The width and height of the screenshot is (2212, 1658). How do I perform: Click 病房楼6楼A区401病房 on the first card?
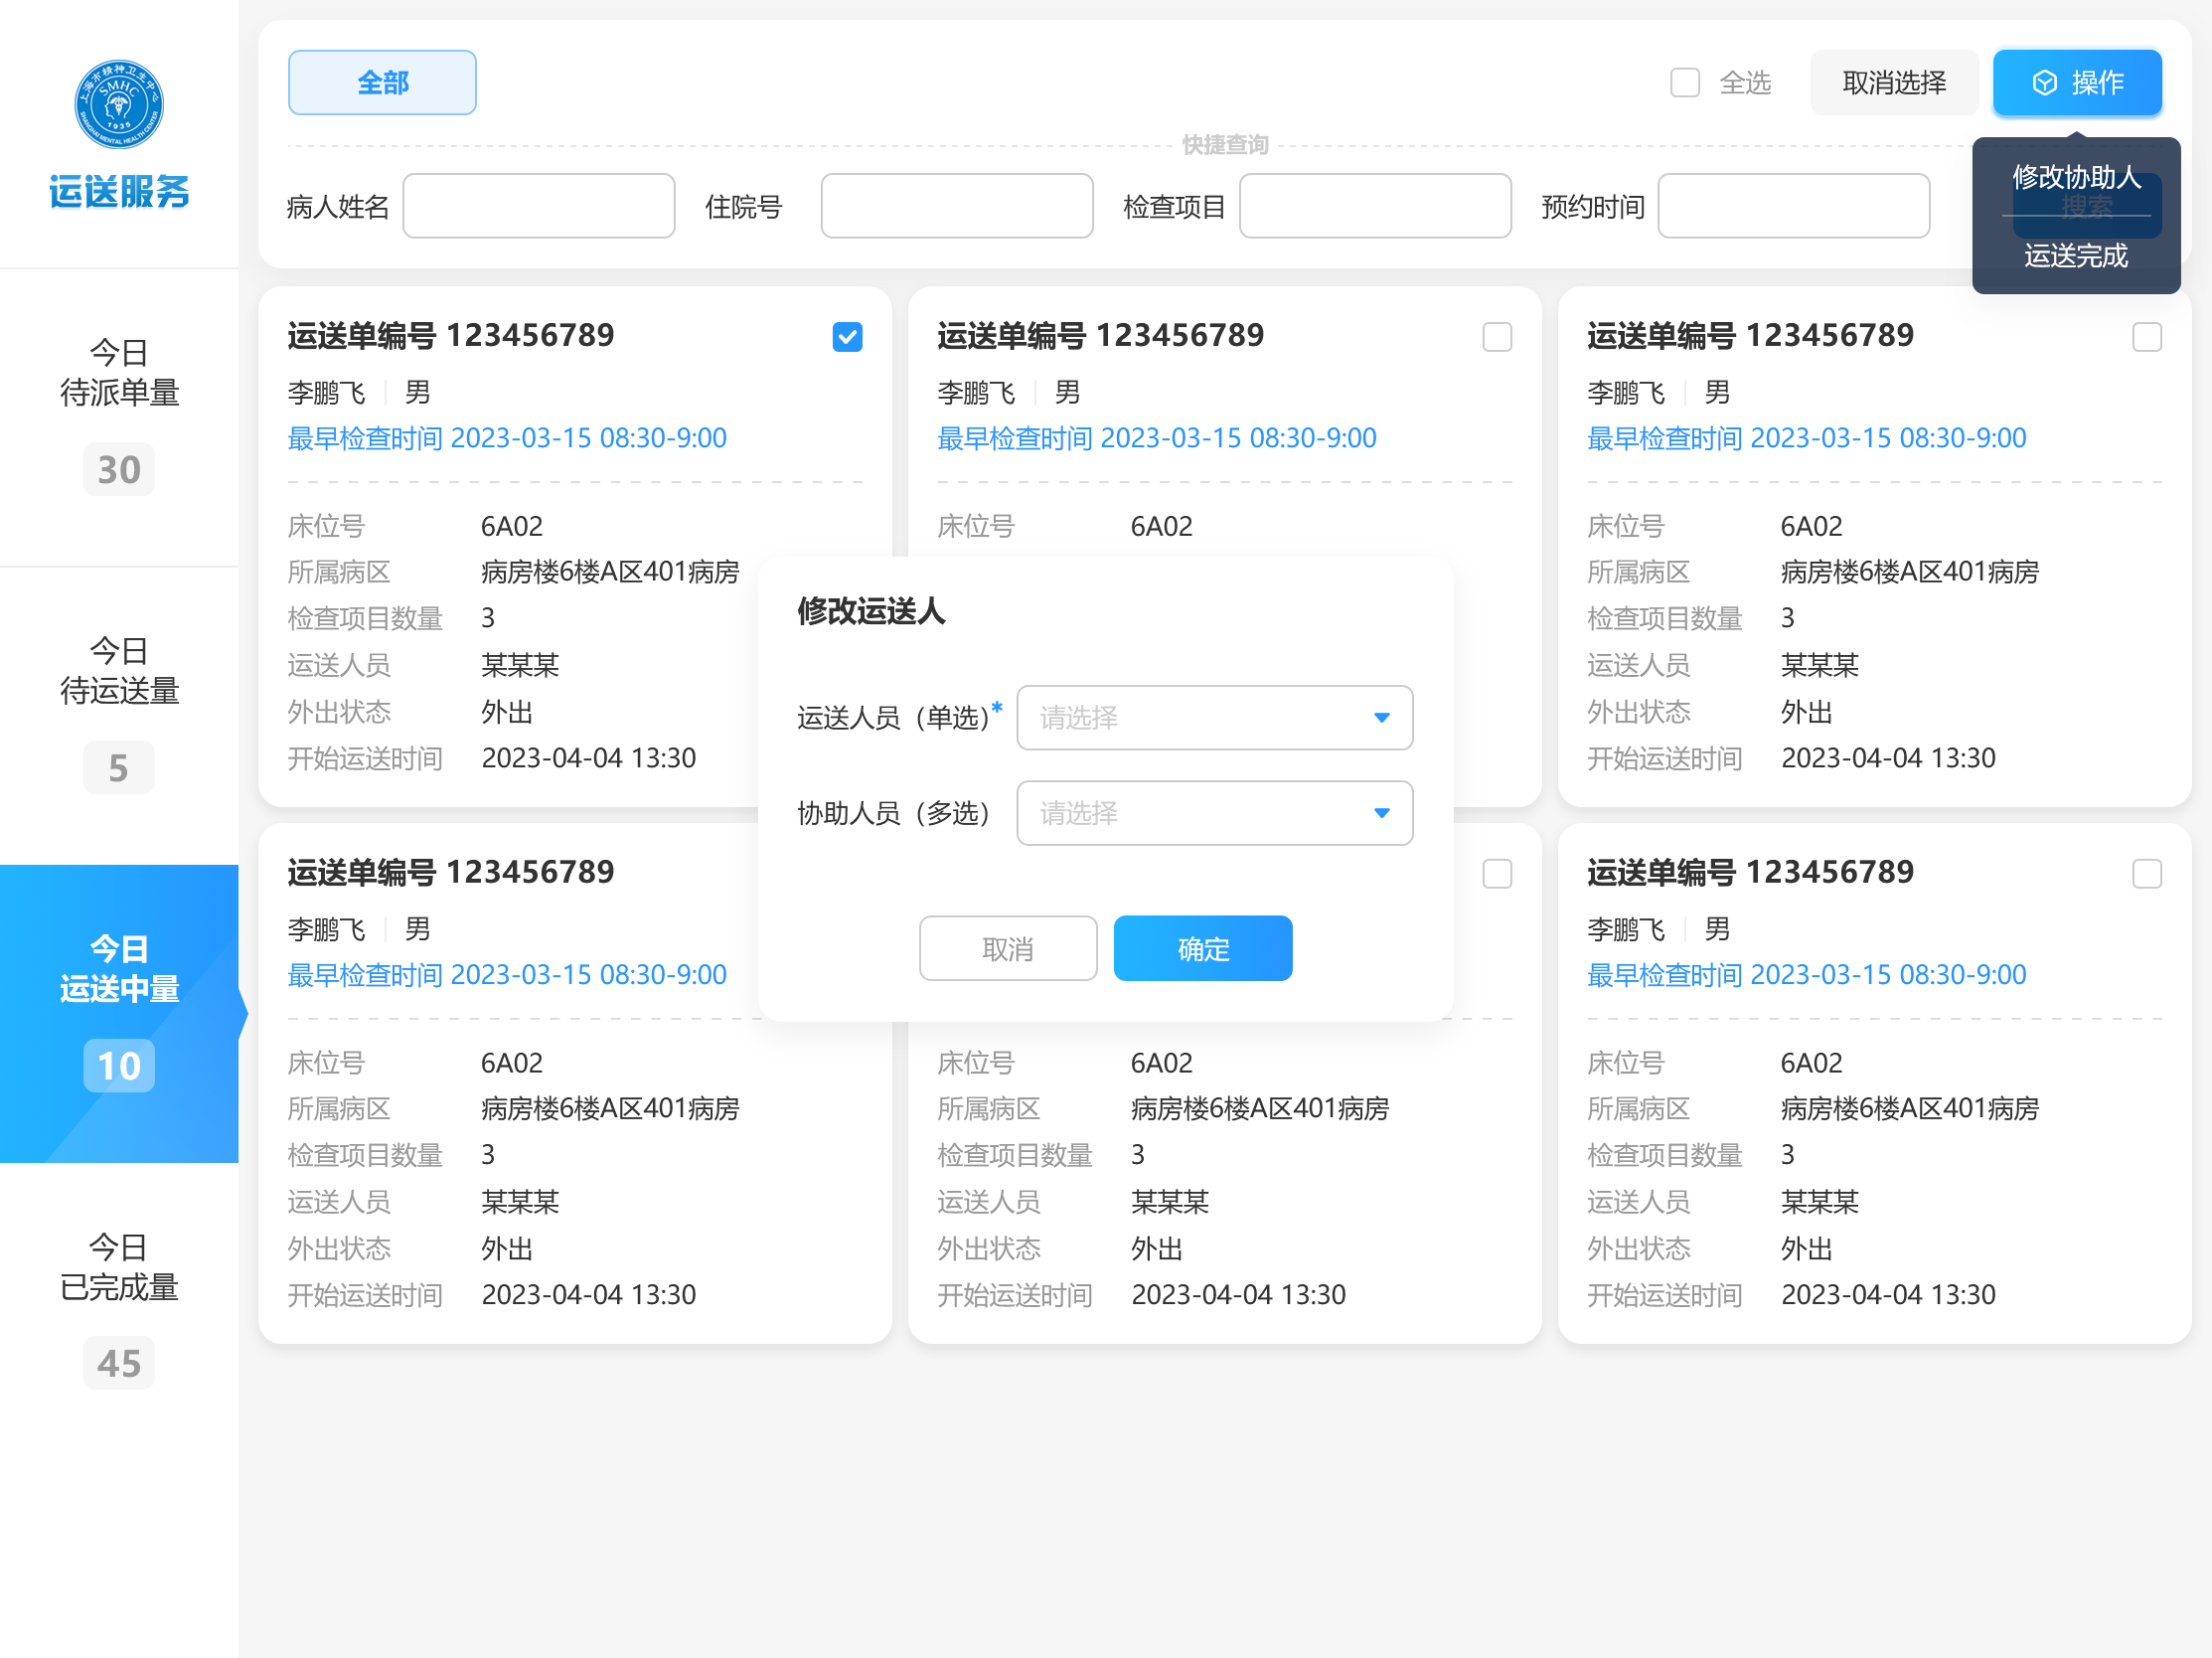[x=610, y=572]
